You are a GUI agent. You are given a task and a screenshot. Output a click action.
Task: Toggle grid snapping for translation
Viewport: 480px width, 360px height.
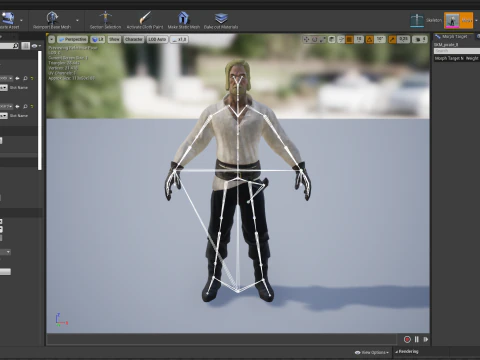(349, 39)
